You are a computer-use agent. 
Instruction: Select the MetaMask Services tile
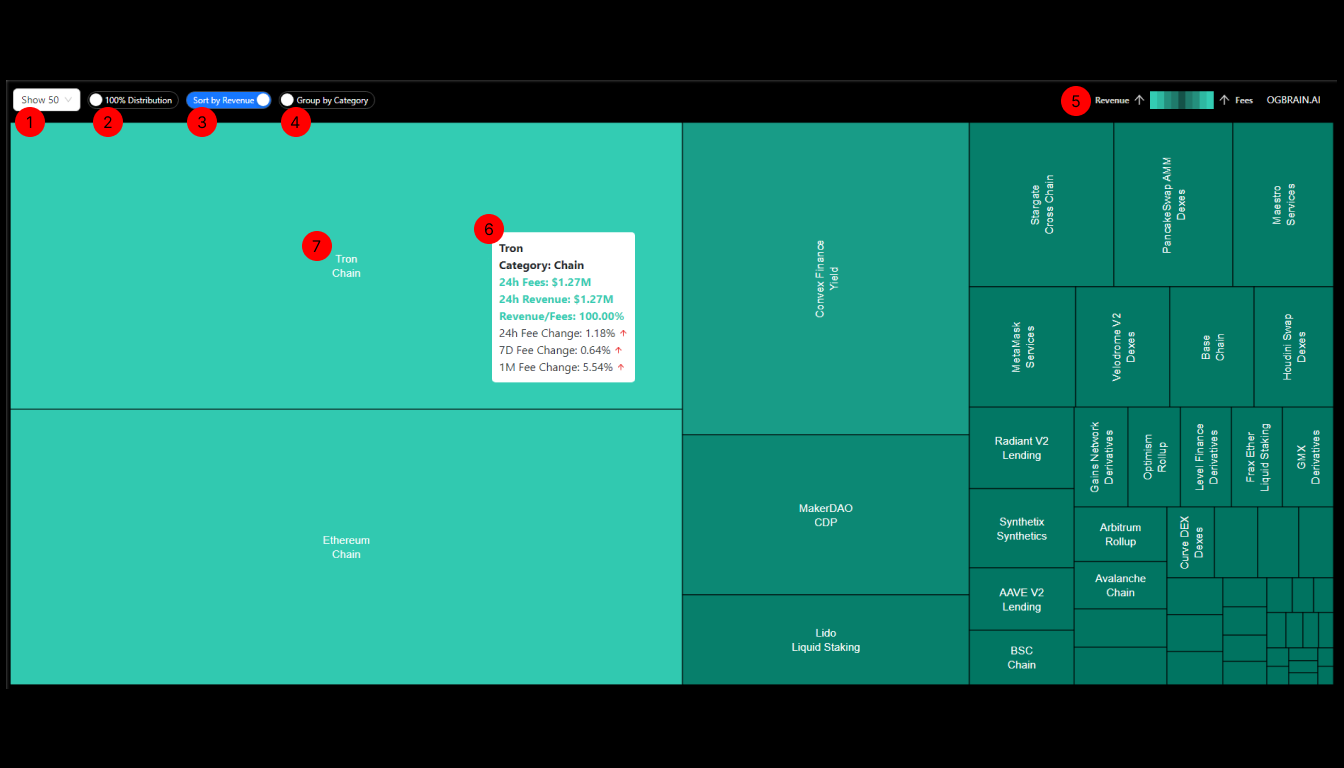click(x=1021, y=347)
